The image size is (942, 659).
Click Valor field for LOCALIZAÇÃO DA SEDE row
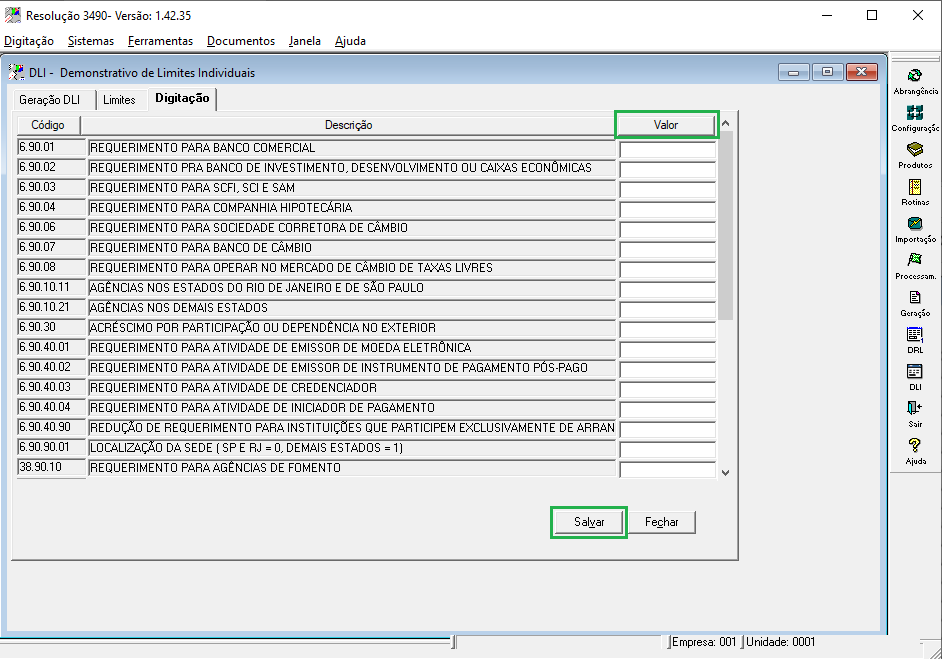tap(667, 449)
